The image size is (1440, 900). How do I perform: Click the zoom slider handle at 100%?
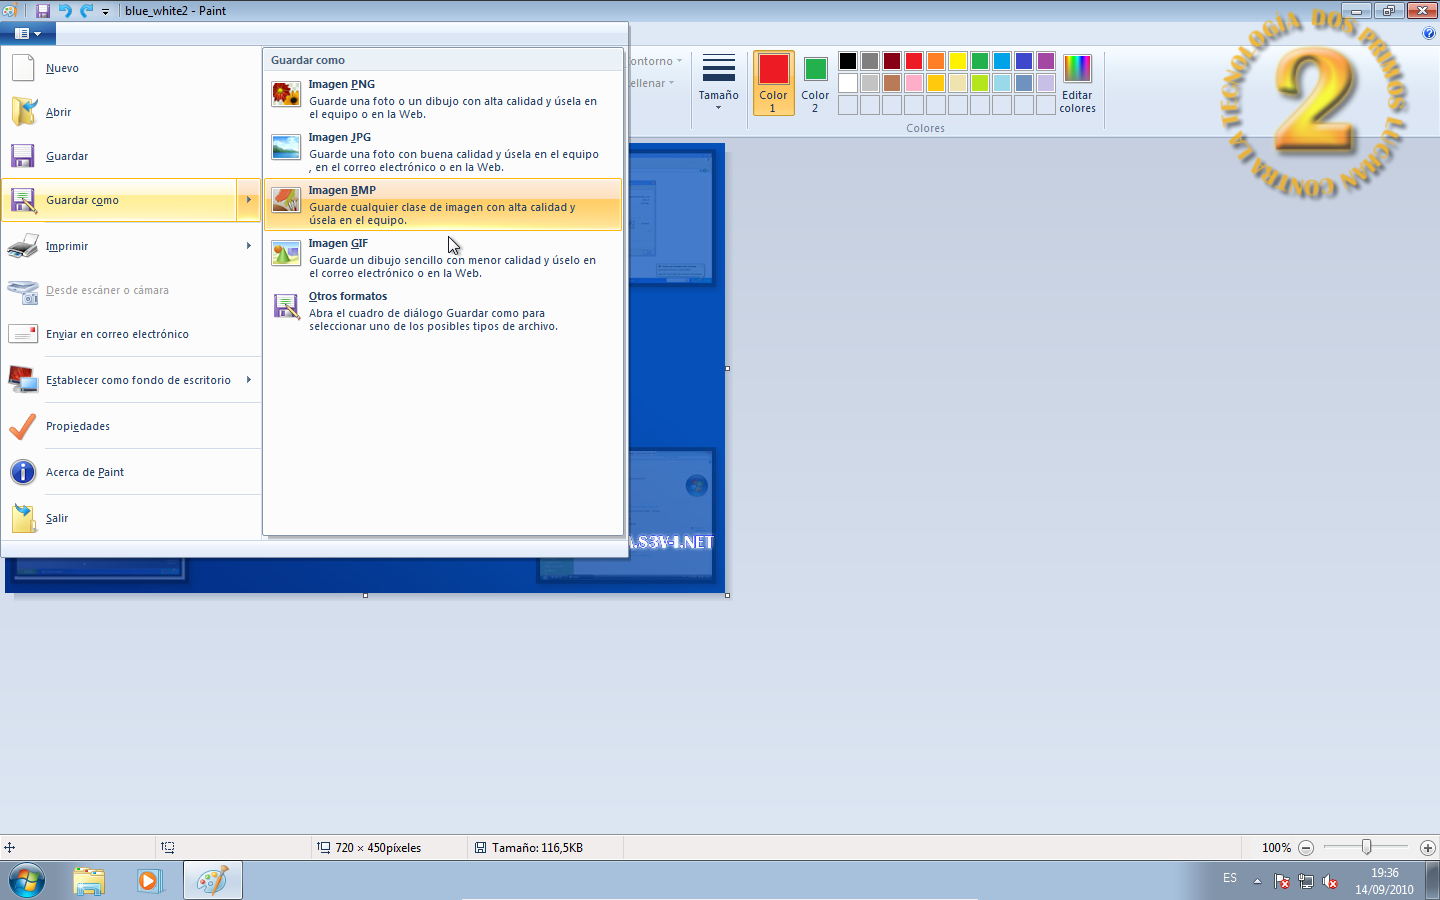click(1366, 847)
